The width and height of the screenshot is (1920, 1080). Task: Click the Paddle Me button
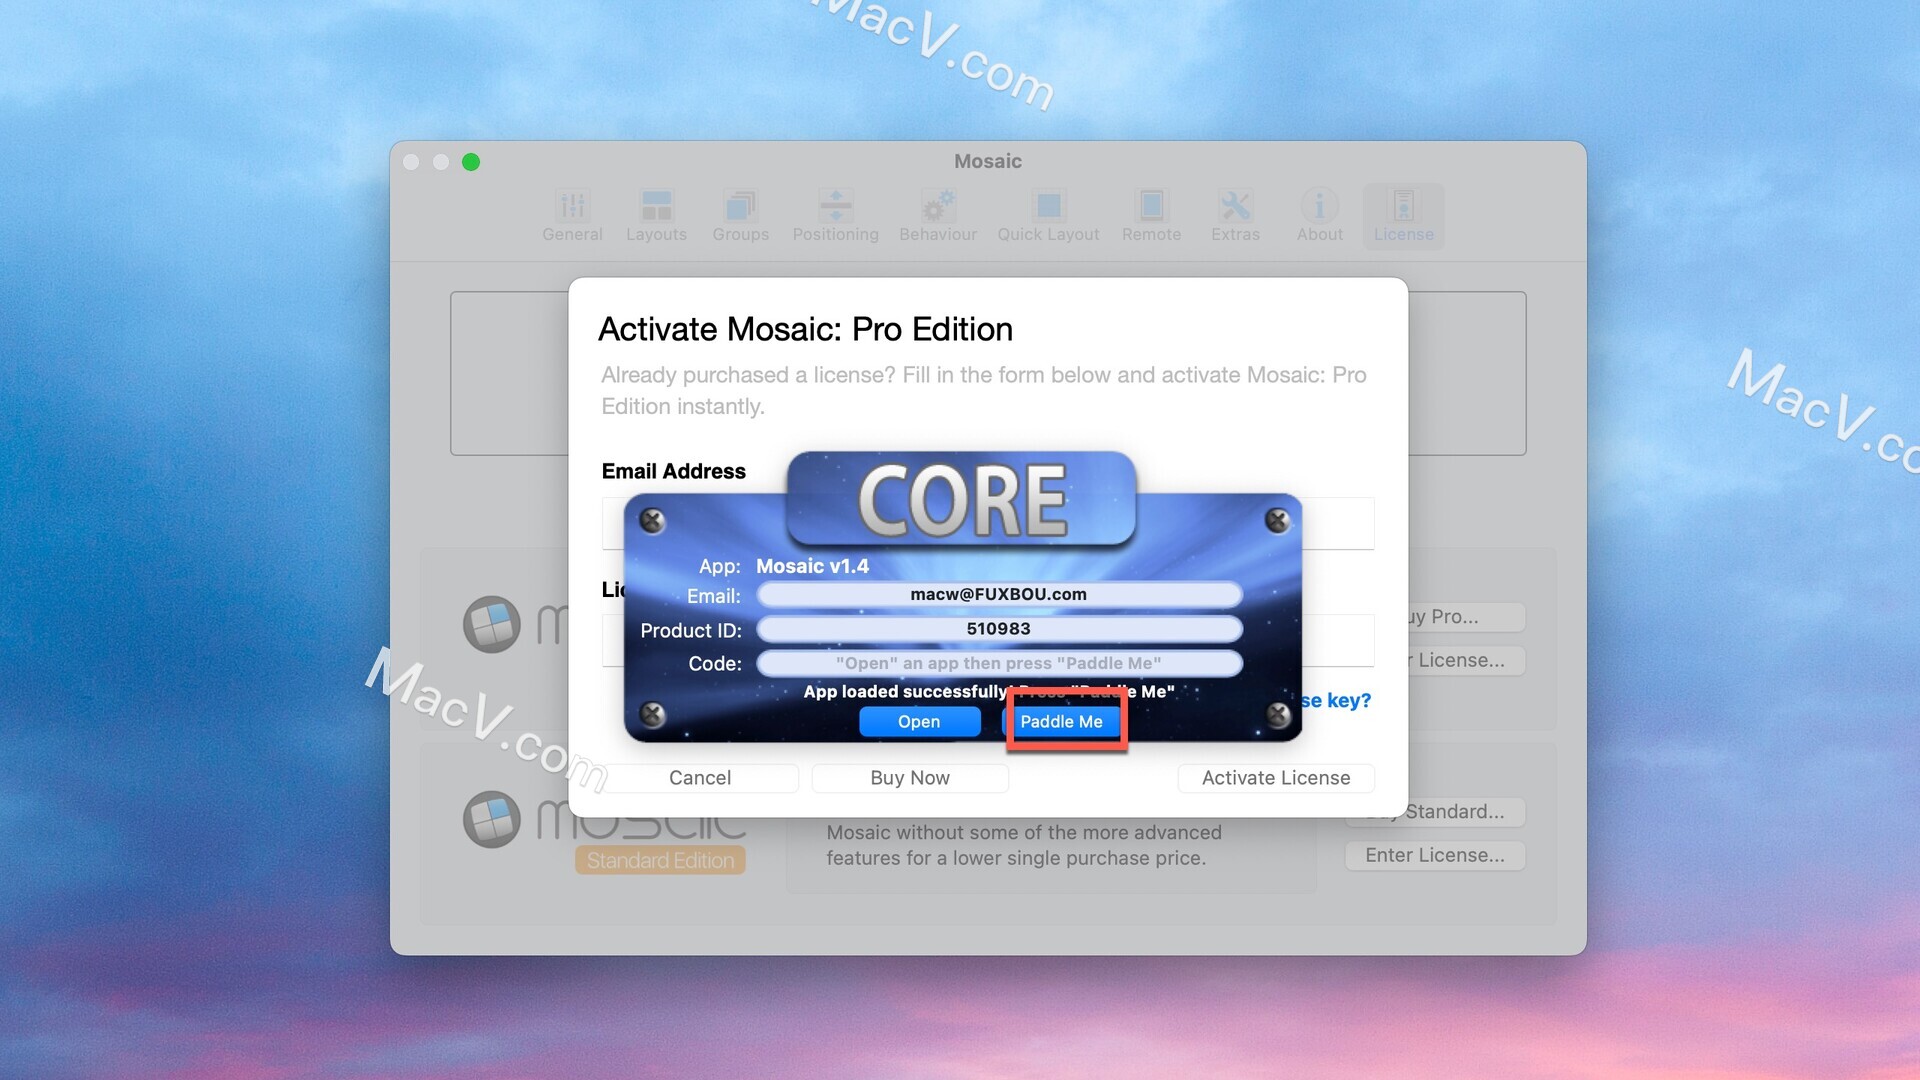click(x=1062, y=720)
